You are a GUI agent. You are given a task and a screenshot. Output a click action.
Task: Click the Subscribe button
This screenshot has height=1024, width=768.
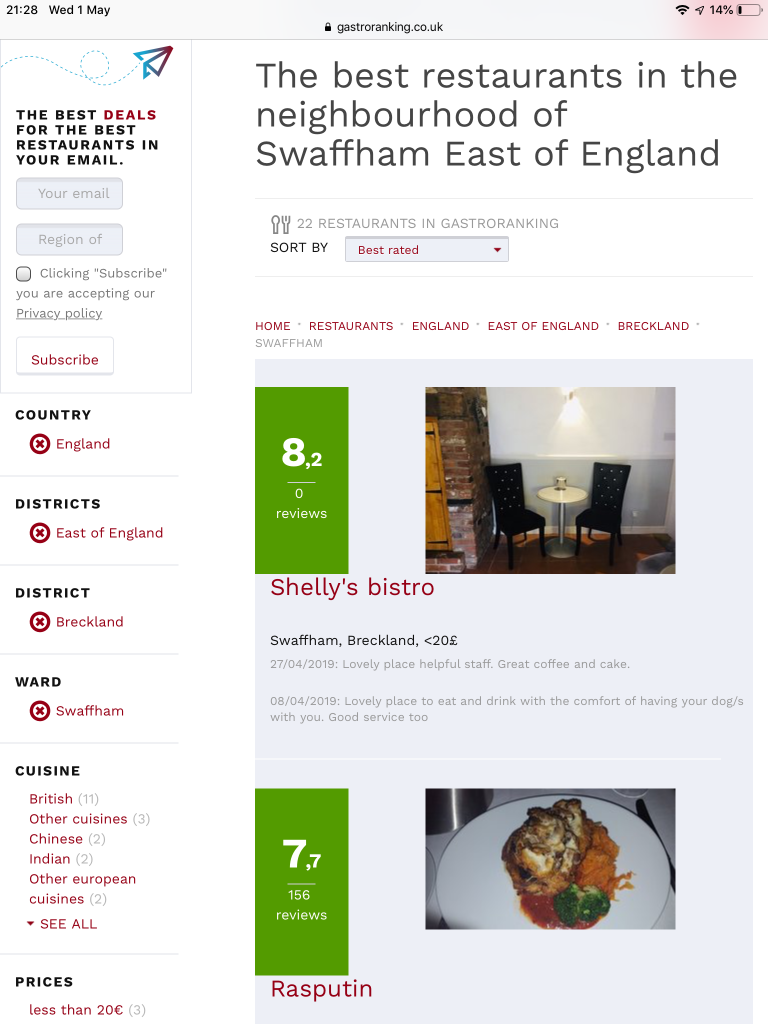tap(65, 357)
